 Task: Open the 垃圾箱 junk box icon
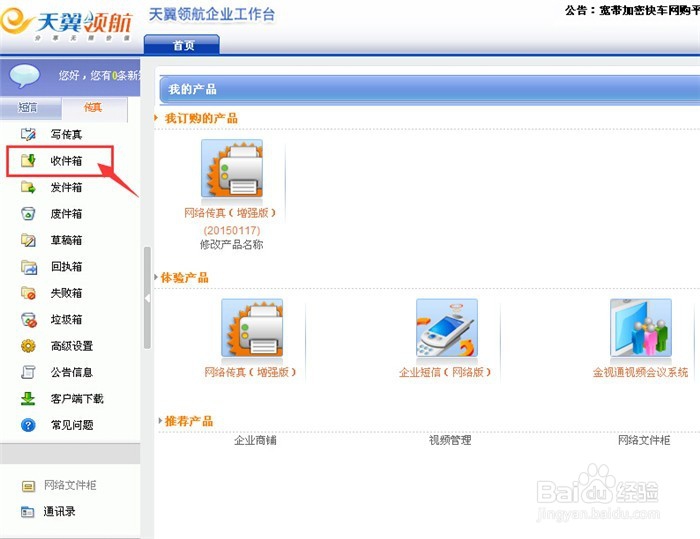tap(29, 319)
